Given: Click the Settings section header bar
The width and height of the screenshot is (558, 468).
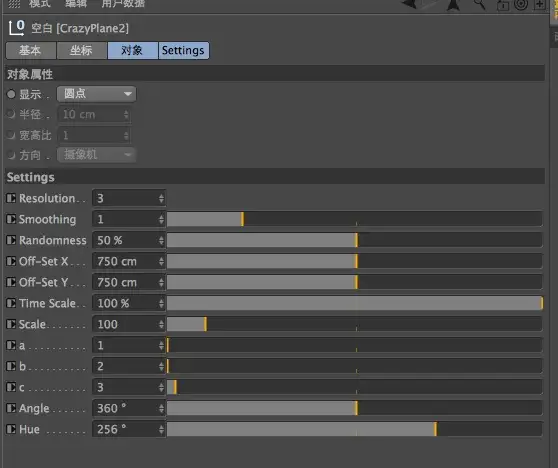Looking at the screenshot, I should [274, 177].
